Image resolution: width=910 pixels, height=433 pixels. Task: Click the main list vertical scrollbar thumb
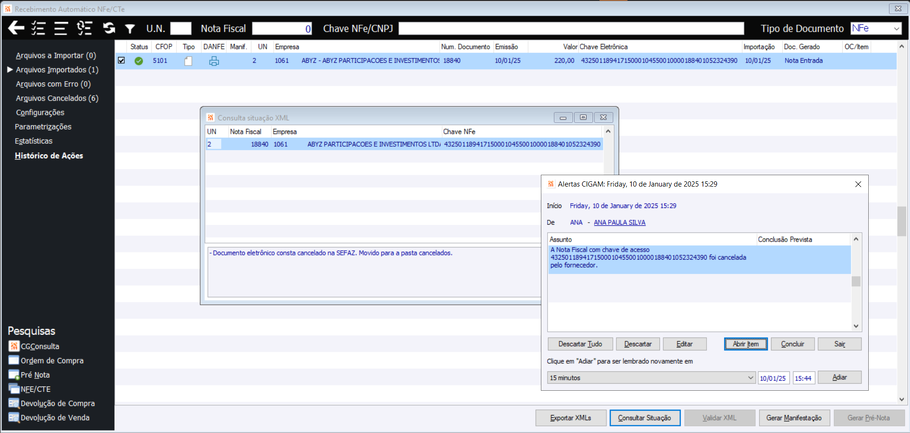coord(902,221)
